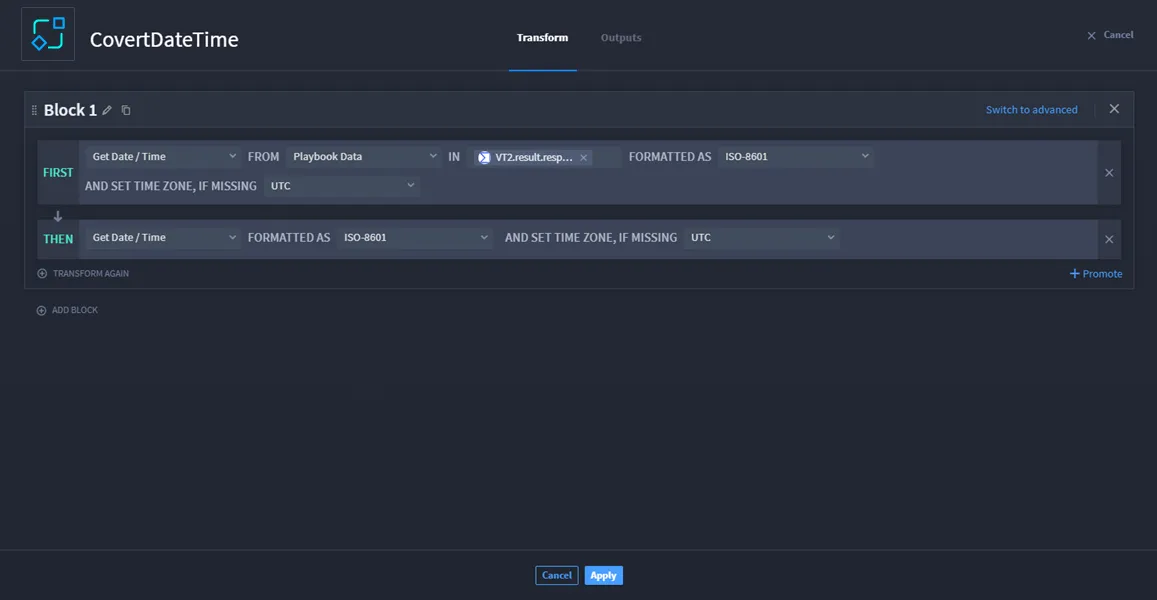The height and width of the screenshot is (600, 1157).
Task: Open the THEN row Get Date / Time dropdown
Action: (x=163, y=238)
